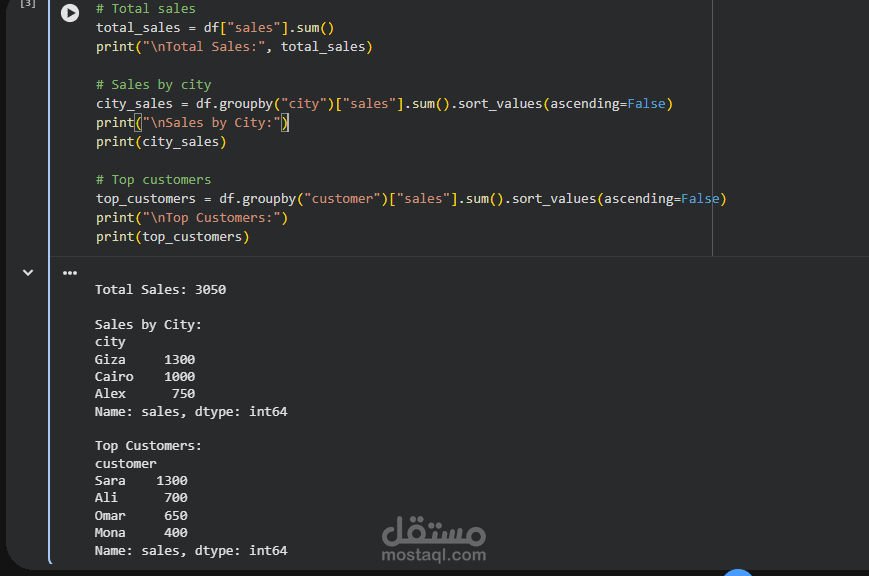Screen dimensions: 869x576
Task: Select the Sara 1300 output row
Action: (141, 481)
